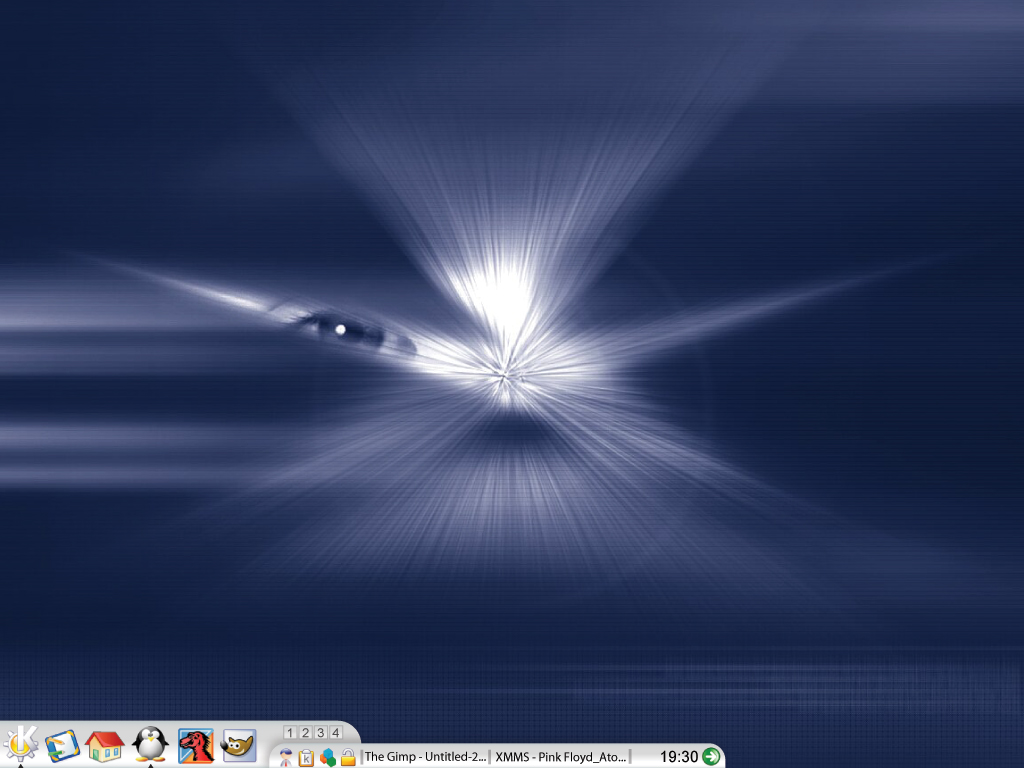
Task: Click the Tux penguin icon
Action: (x=150, y=744)
